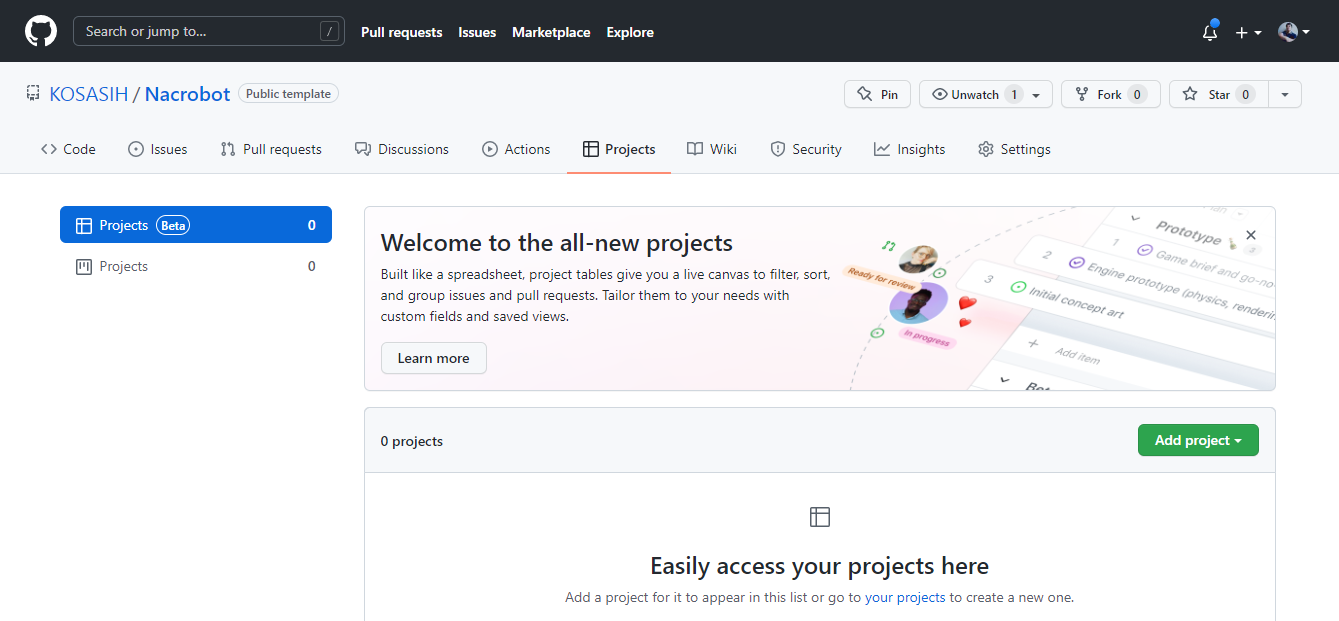Select the Projects tab
This screenshot has height=621, width=1339.
619,149
